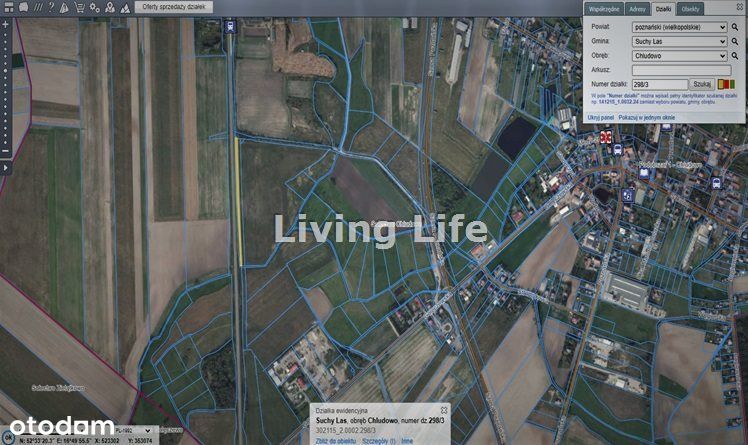Open settings via the gears icon
Viewport: 748px width, 445px height.
94,7
